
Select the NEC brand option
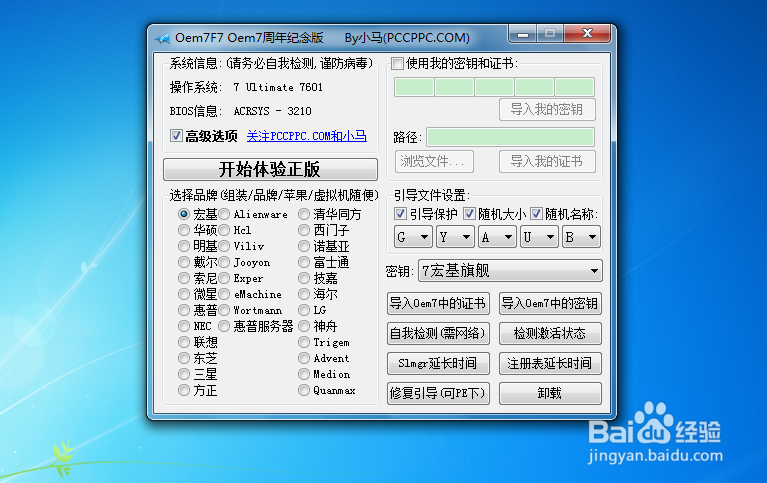click(x=184, y=326)
